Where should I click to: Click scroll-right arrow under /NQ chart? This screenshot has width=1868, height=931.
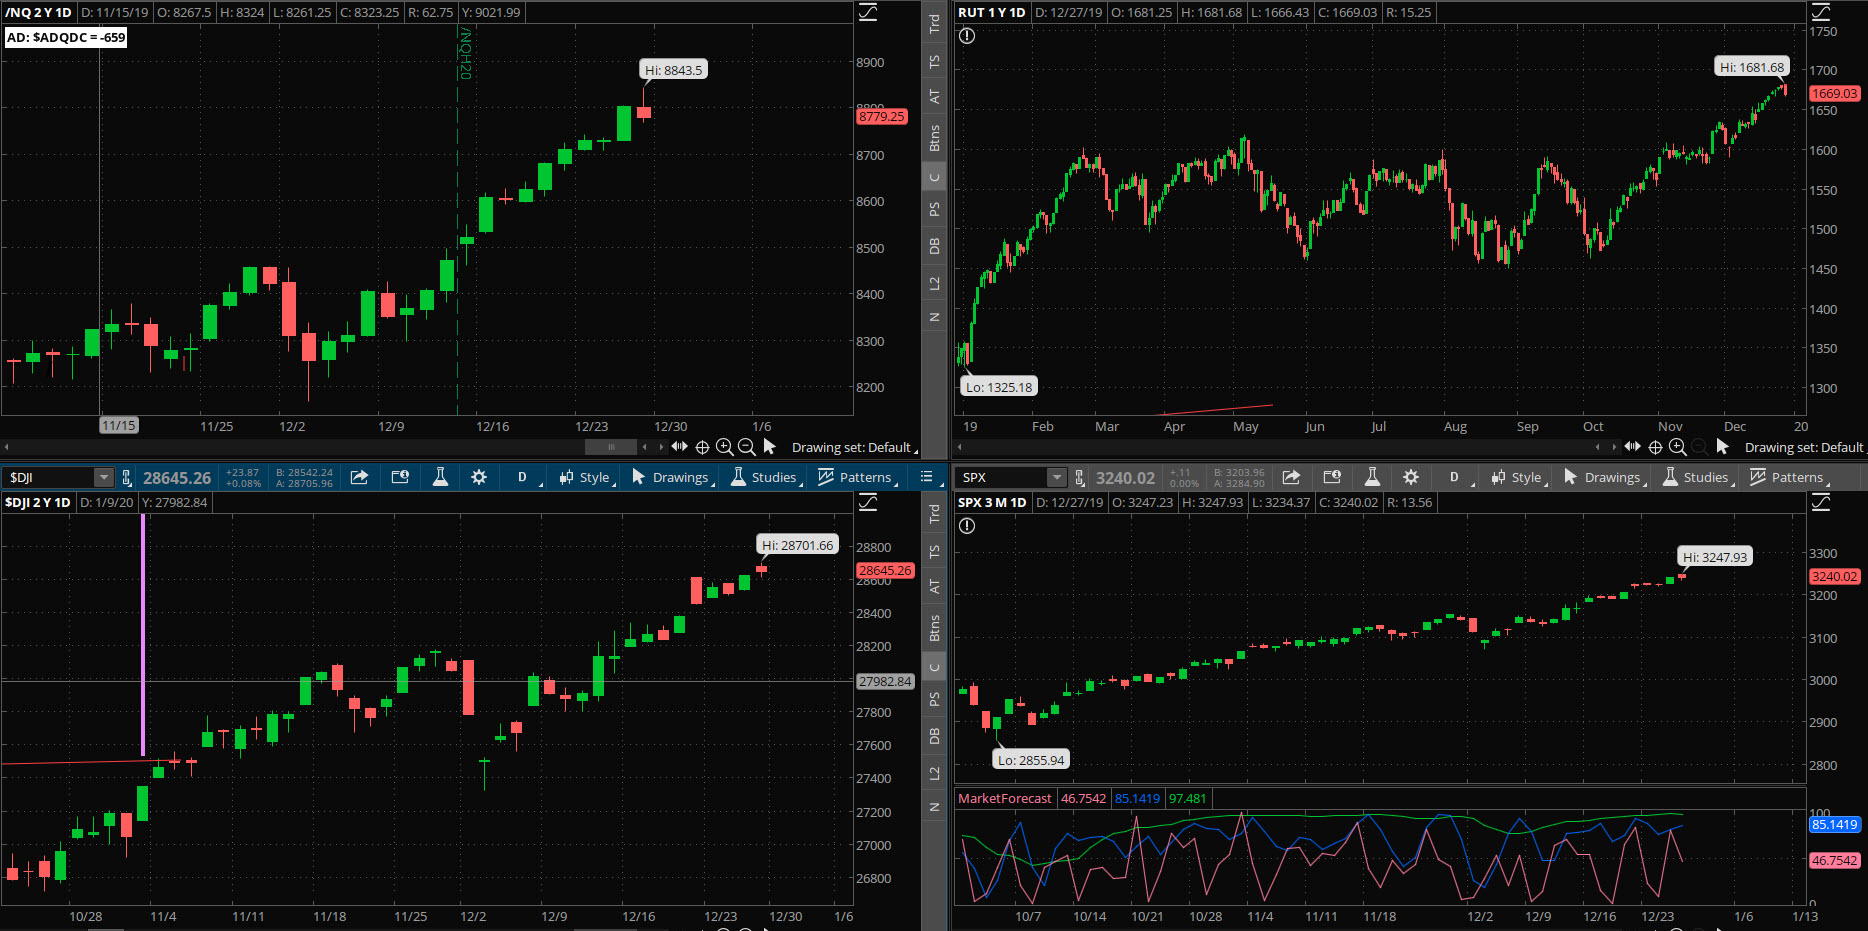(661, 447)
